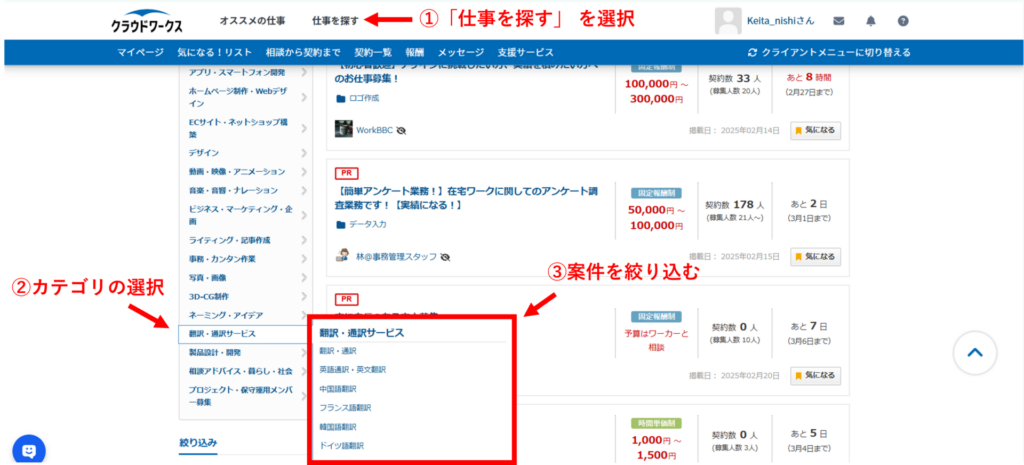Viewport: 1024px width, 465px height.
Task: Choose 中国語翻訳 in the submenu
Action: tap(338, 389)
